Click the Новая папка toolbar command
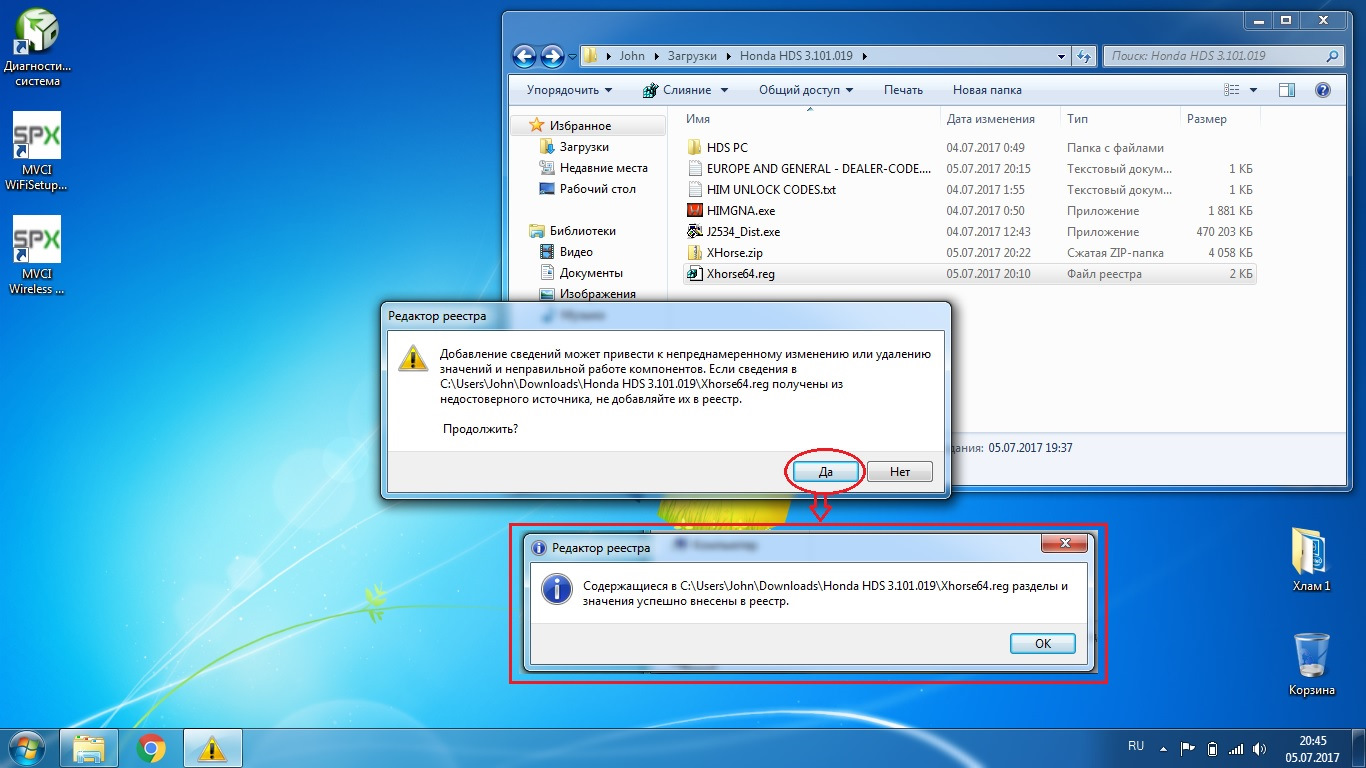1366x768 pixels. click(987, 90)
